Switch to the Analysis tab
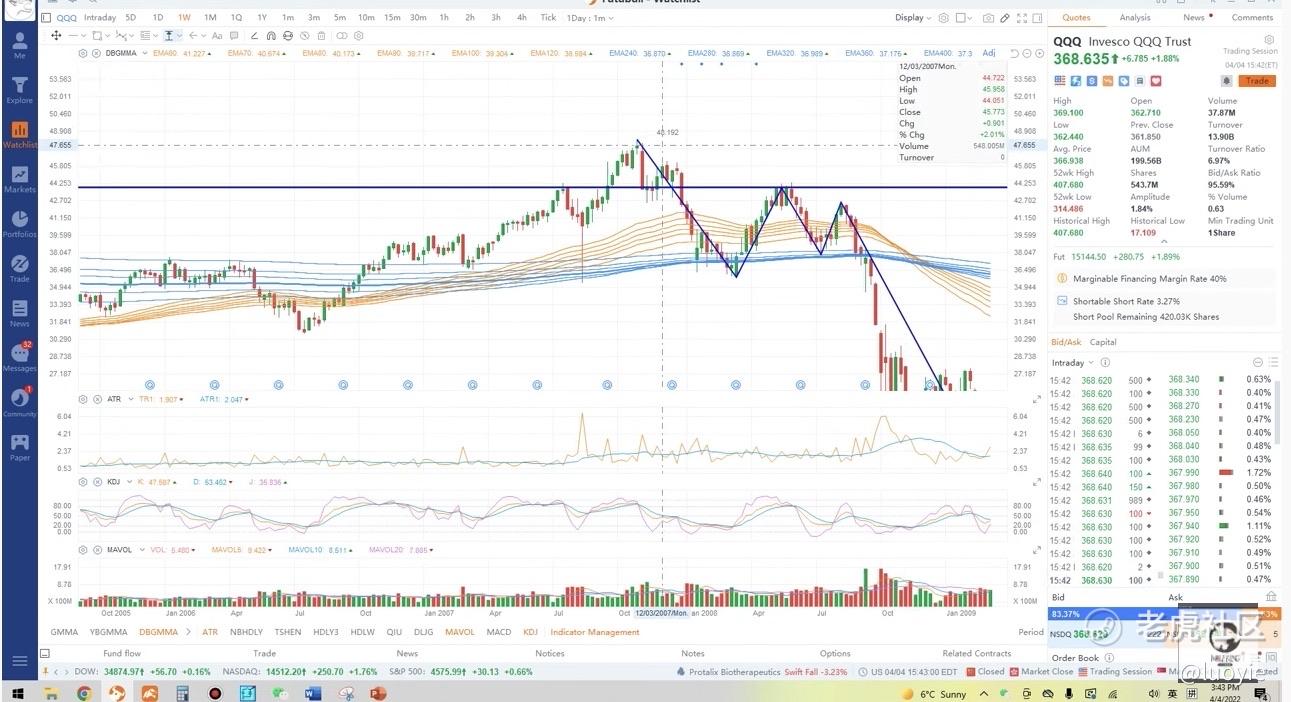 [x=1135, y=18]
